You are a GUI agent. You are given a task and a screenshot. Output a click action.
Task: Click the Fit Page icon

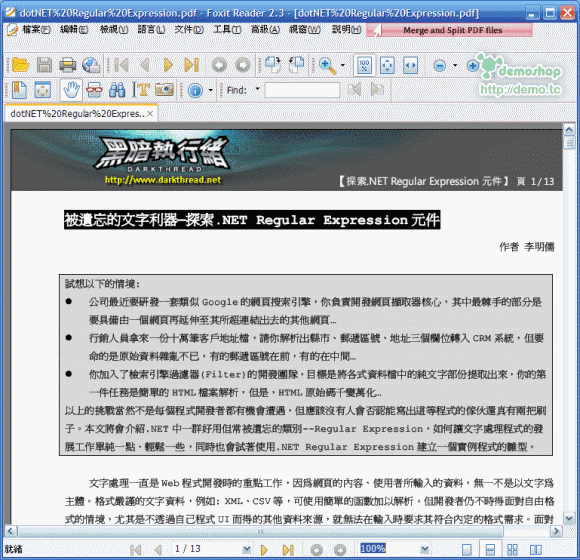pos(387,65)
